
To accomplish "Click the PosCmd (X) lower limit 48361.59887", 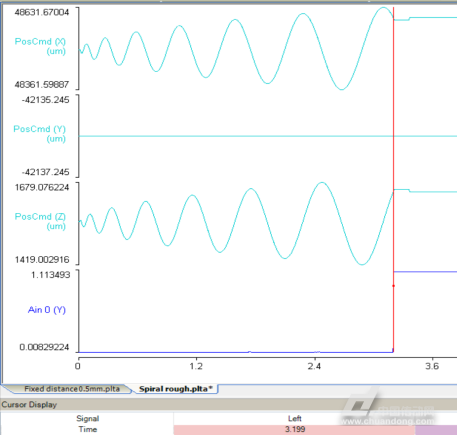I will [x=42, y=85].
